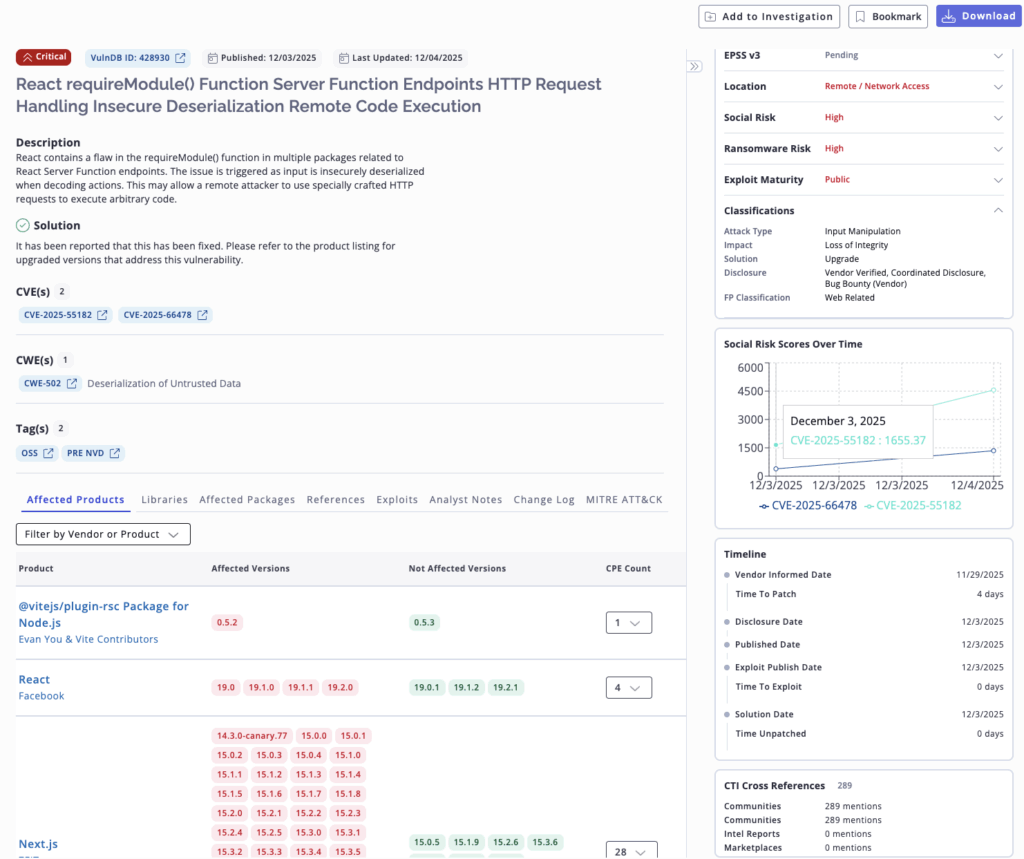Switch to the Exploits tab
This screenshot has height=859, width=1024.
pos(397,500)
